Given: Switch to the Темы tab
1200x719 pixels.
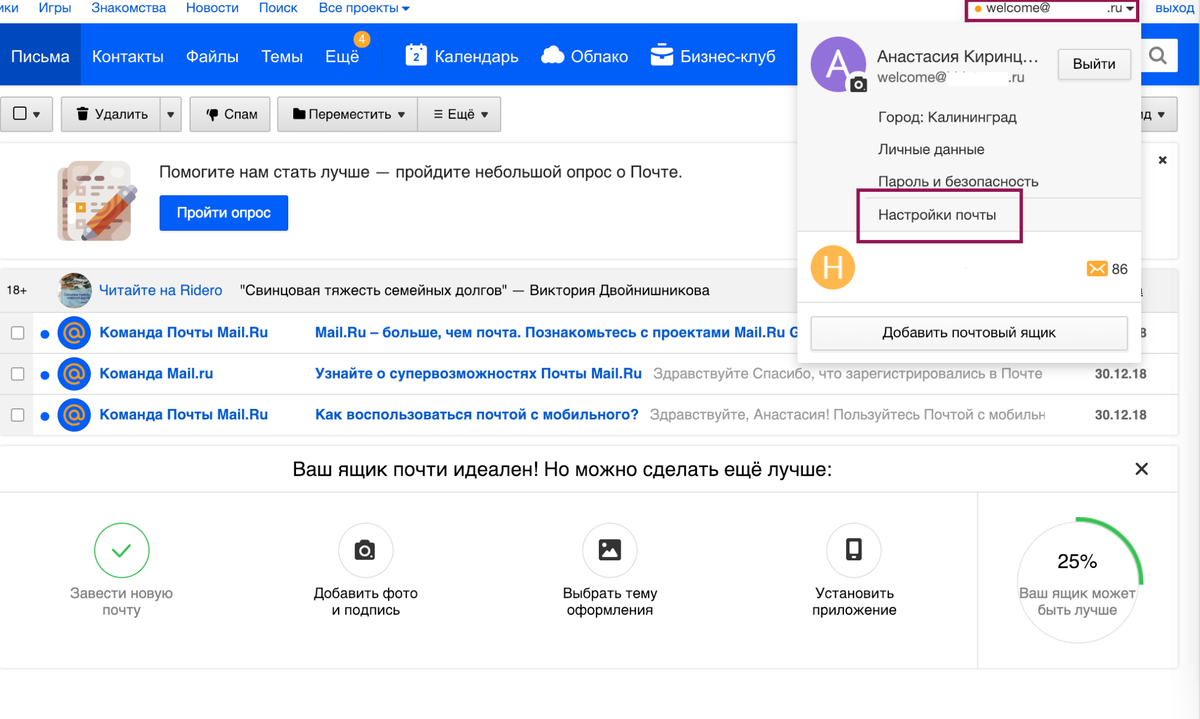Looking at the screenshot, I should 282,56.
